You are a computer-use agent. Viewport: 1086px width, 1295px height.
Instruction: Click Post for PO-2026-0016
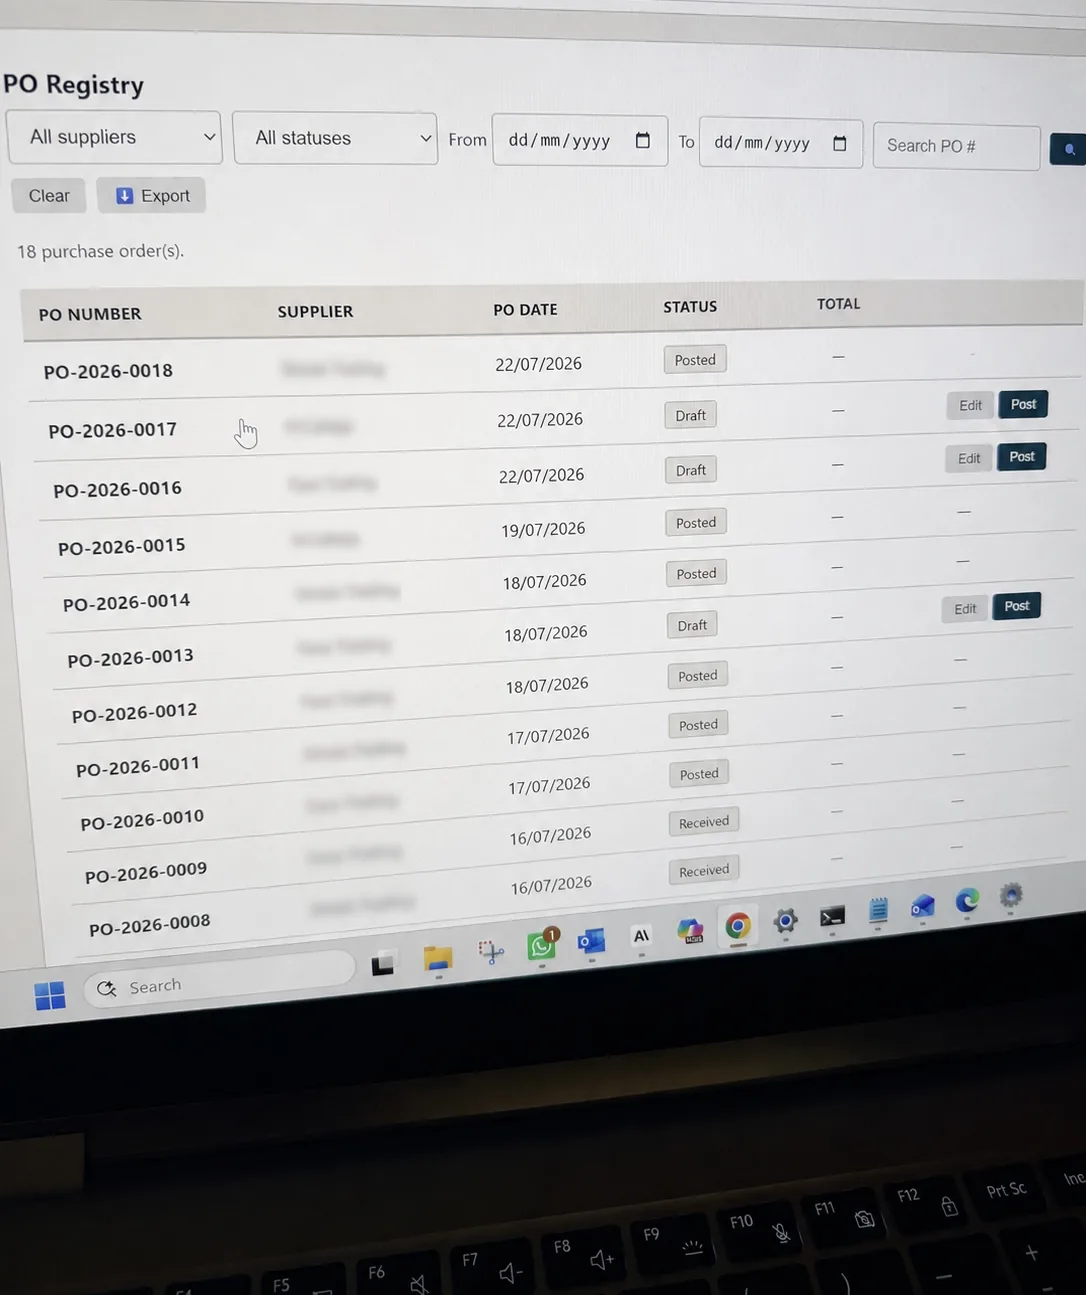tap(1022, 456)
